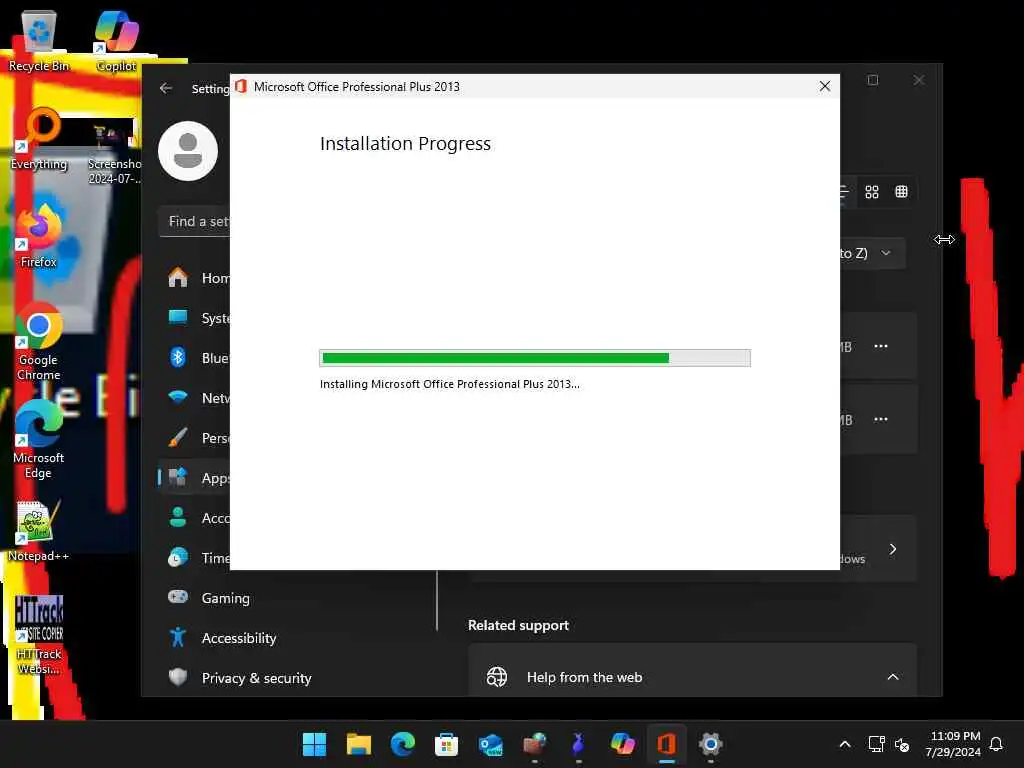Switch to the Office installer on the taskbar
This screenshot has width=1024, height=768.
point(667,744)
